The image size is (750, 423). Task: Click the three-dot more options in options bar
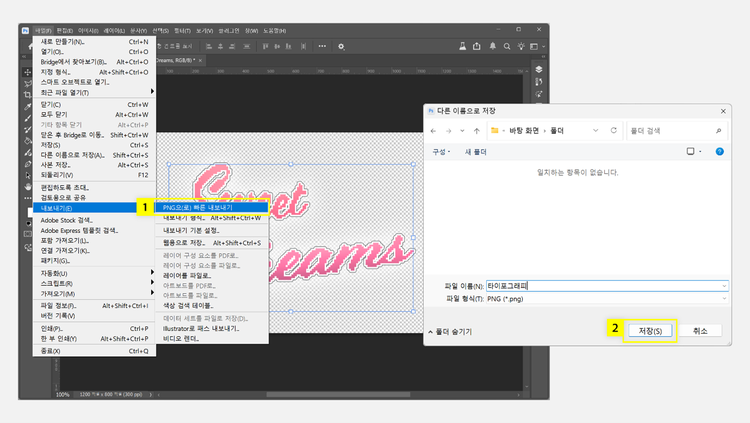click(x=322, y=46)
